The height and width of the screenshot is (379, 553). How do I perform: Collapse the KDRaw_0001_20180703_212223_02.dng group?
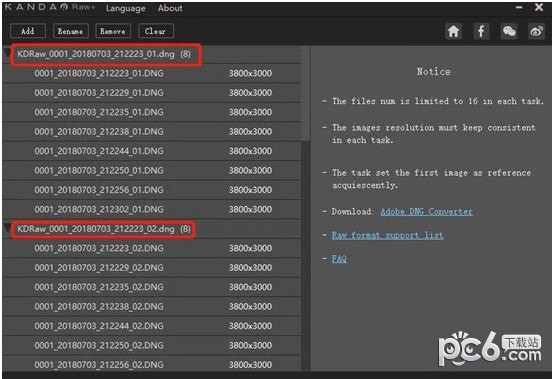tap(7, 229)
